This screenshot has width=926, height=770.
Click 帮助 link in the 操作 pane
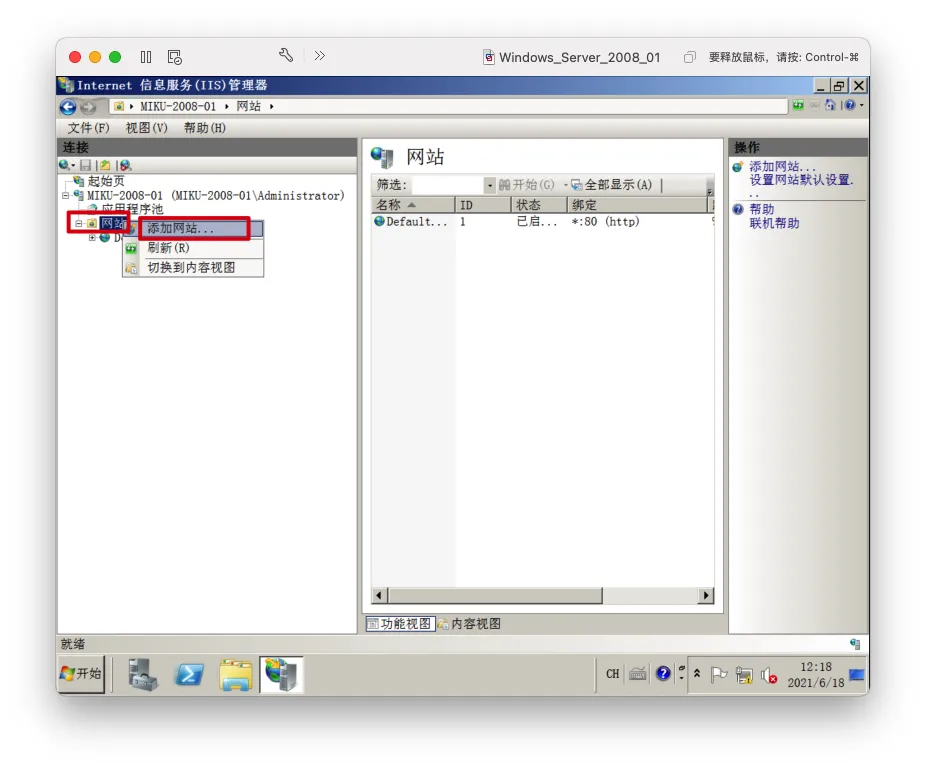(762, 210)
